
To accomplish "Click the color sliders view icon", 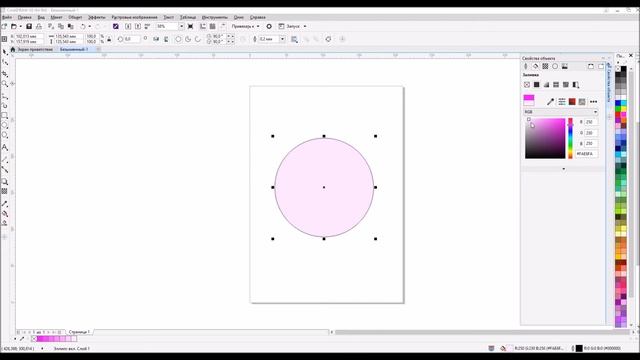I will pos(562,101).
